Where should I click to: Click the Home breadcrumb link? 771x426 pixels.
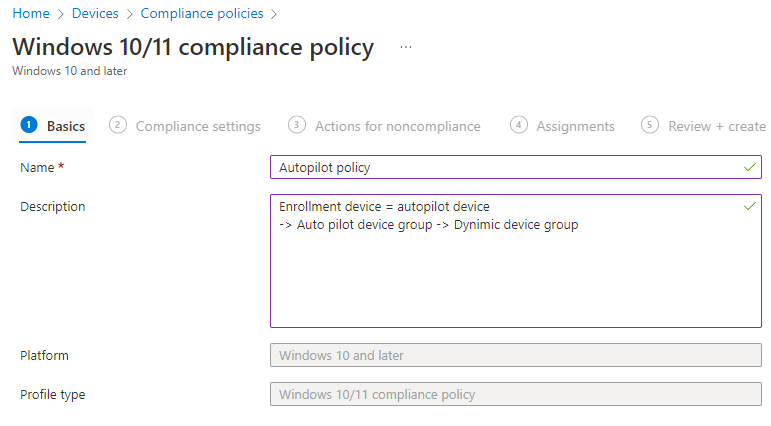pyautogui.click(x=31, y=14)
